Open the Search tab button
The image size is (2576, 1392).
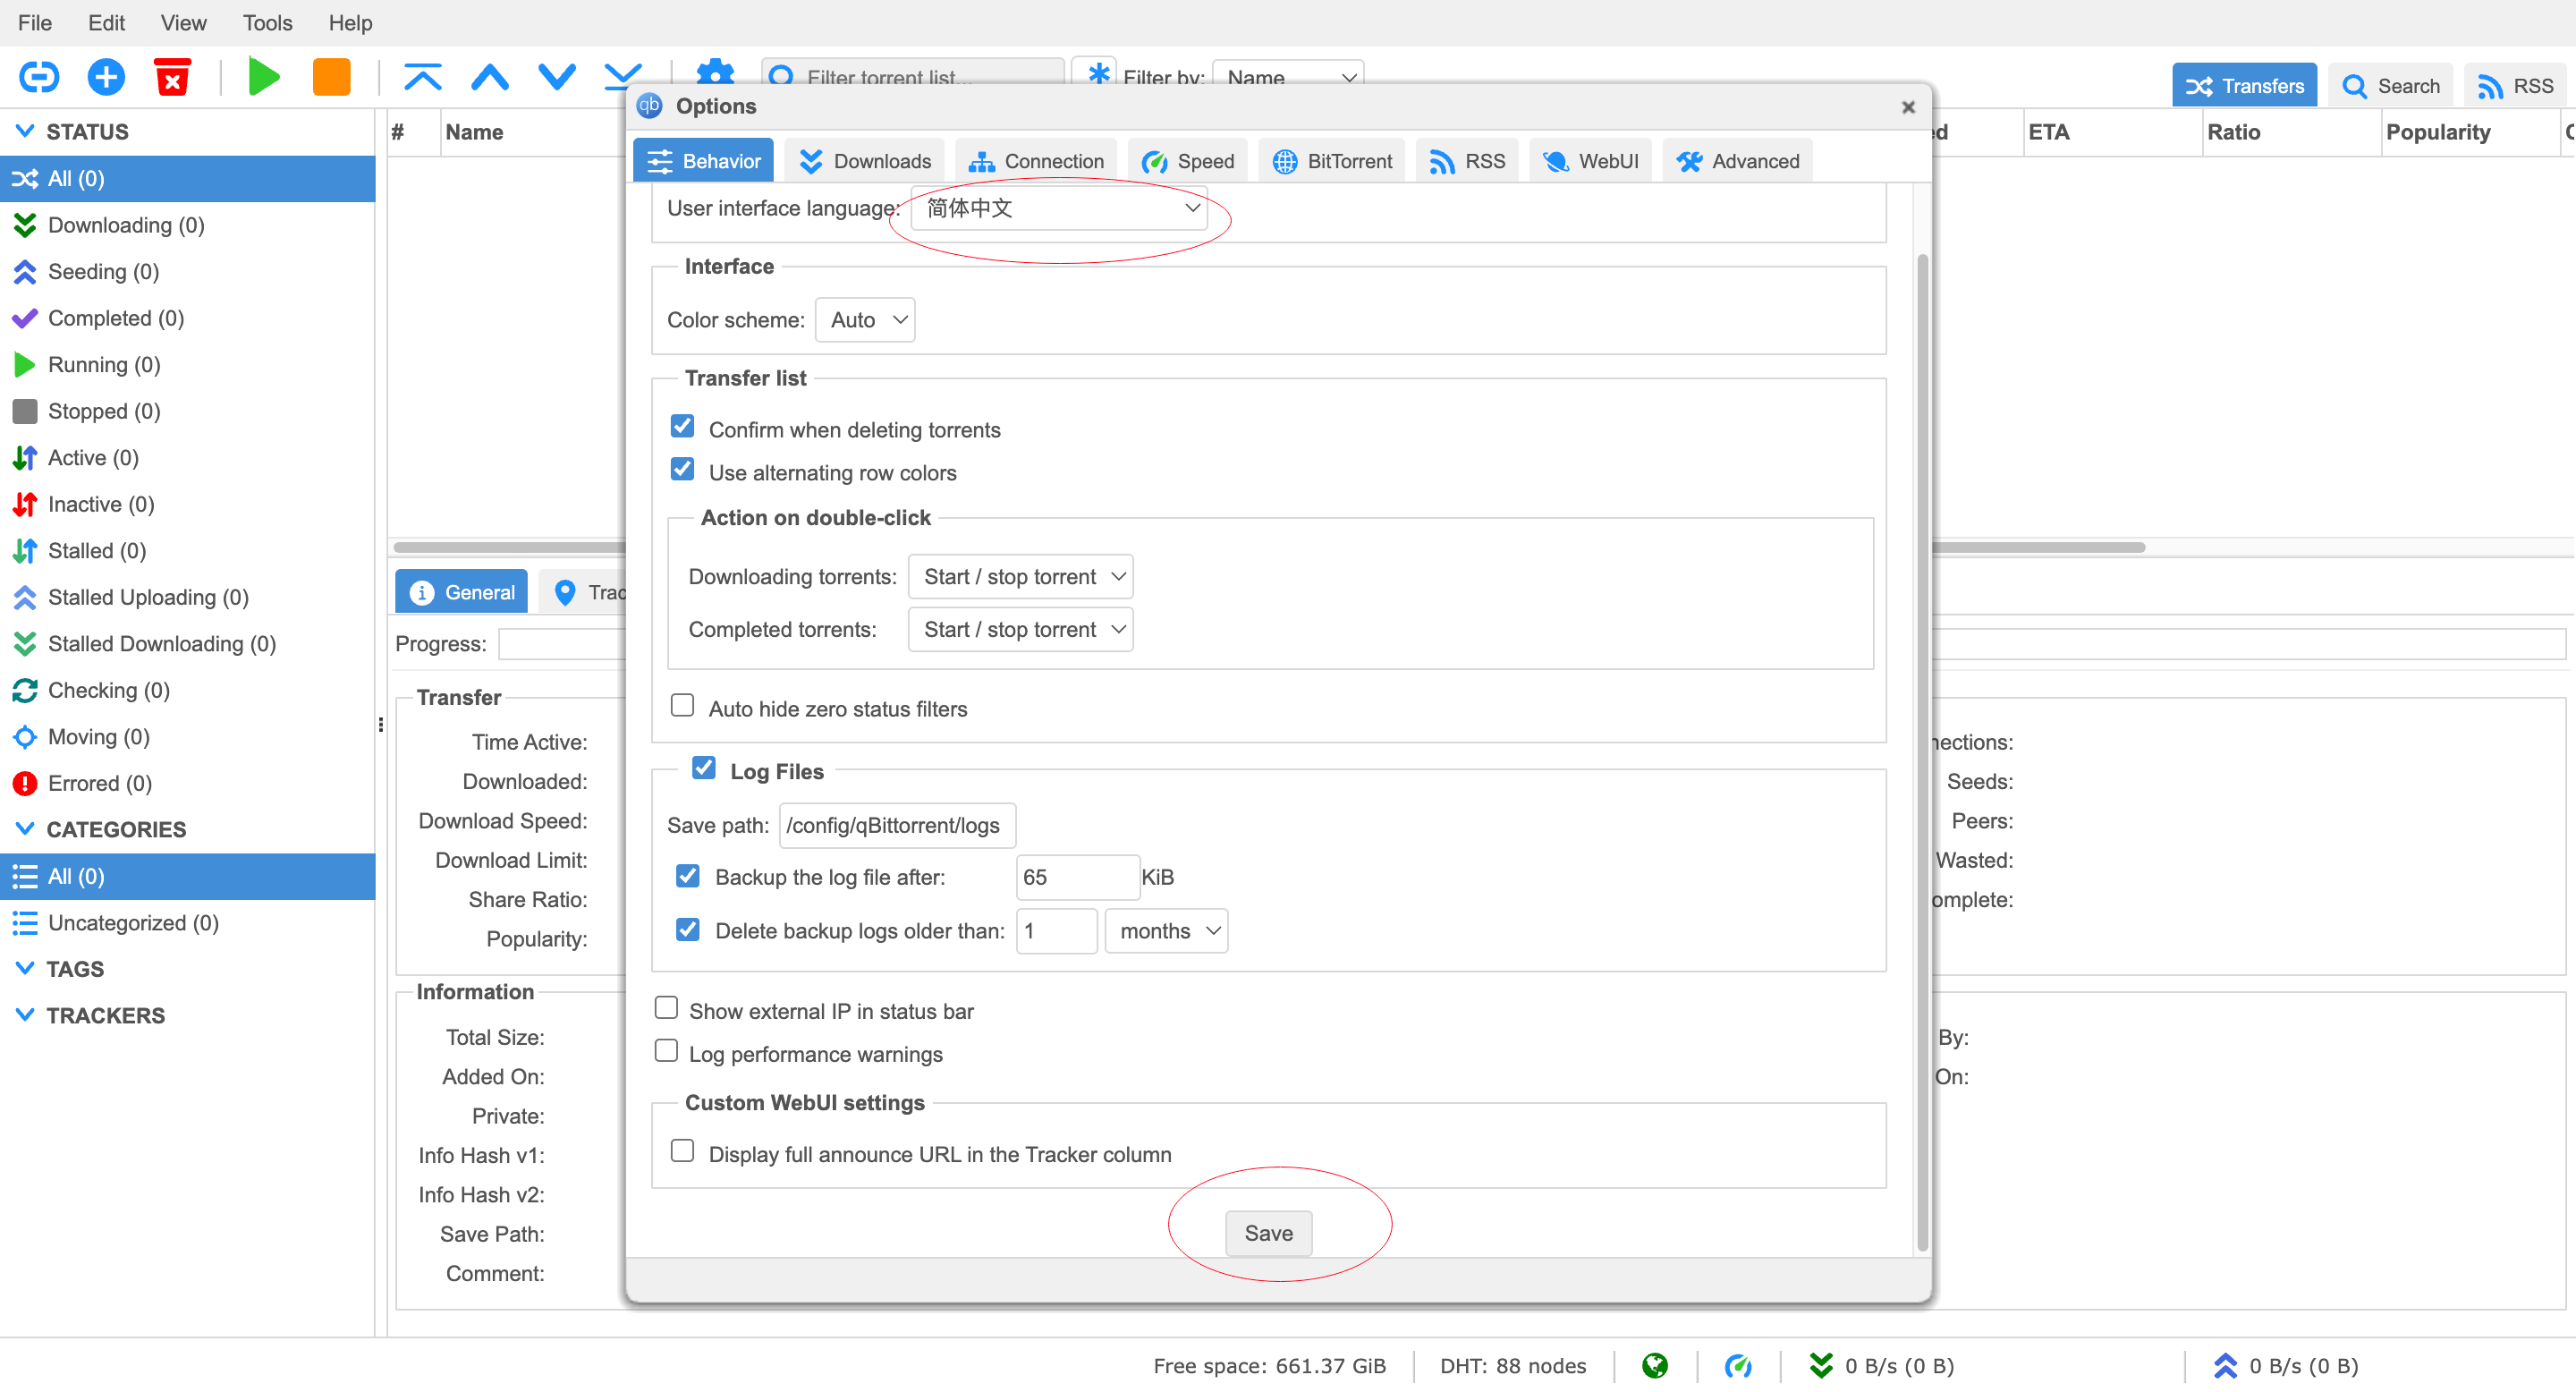click(x=2390, y=86)
